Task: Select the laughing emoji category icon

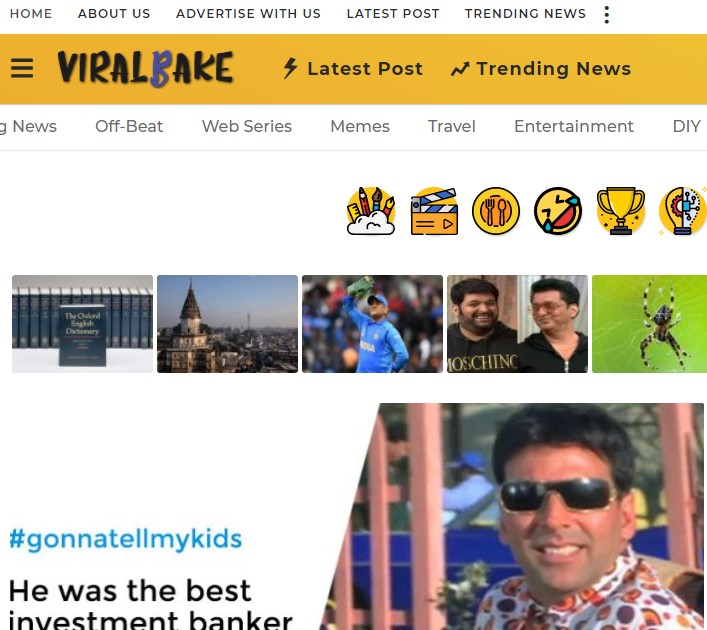Action: 558,211
